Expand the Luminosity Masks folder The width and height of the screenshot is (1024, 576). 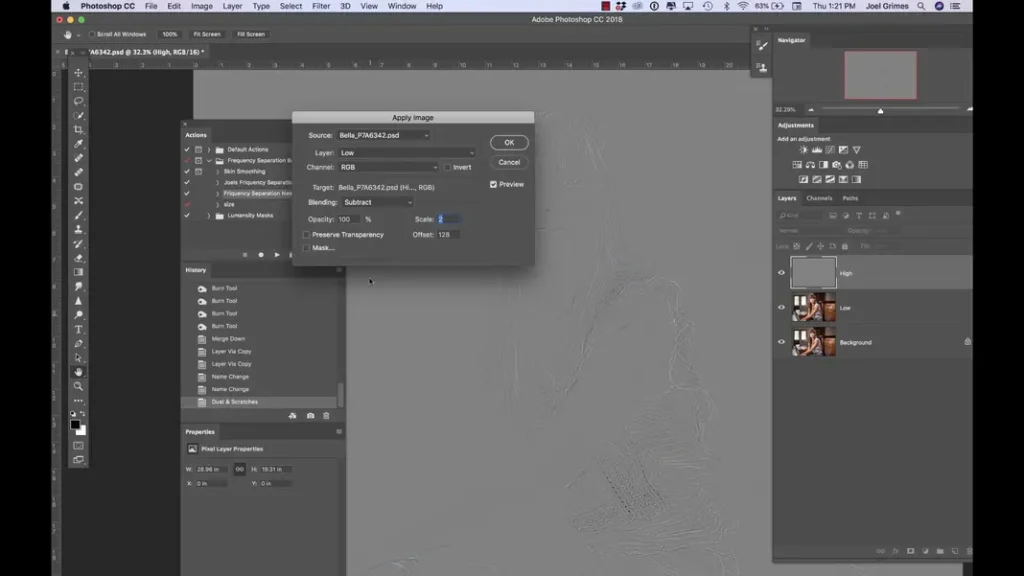coord(209,216)
